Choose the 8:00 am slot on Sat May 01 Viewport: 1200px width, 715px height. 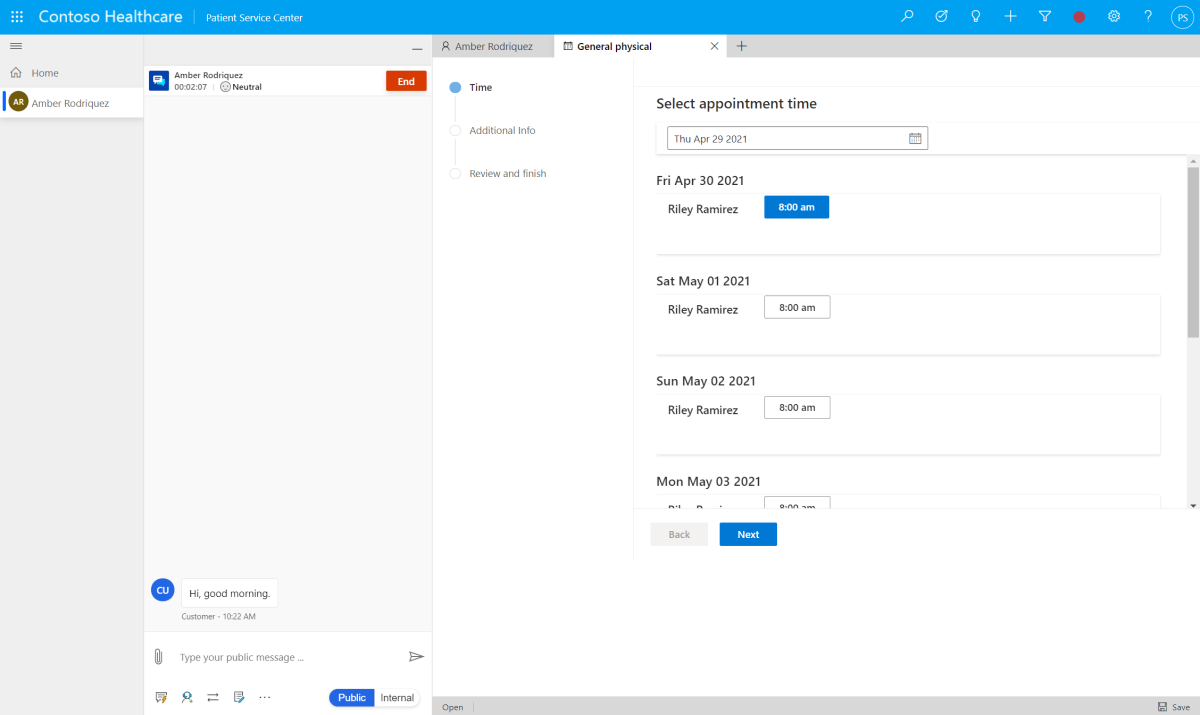click(797, 307)
